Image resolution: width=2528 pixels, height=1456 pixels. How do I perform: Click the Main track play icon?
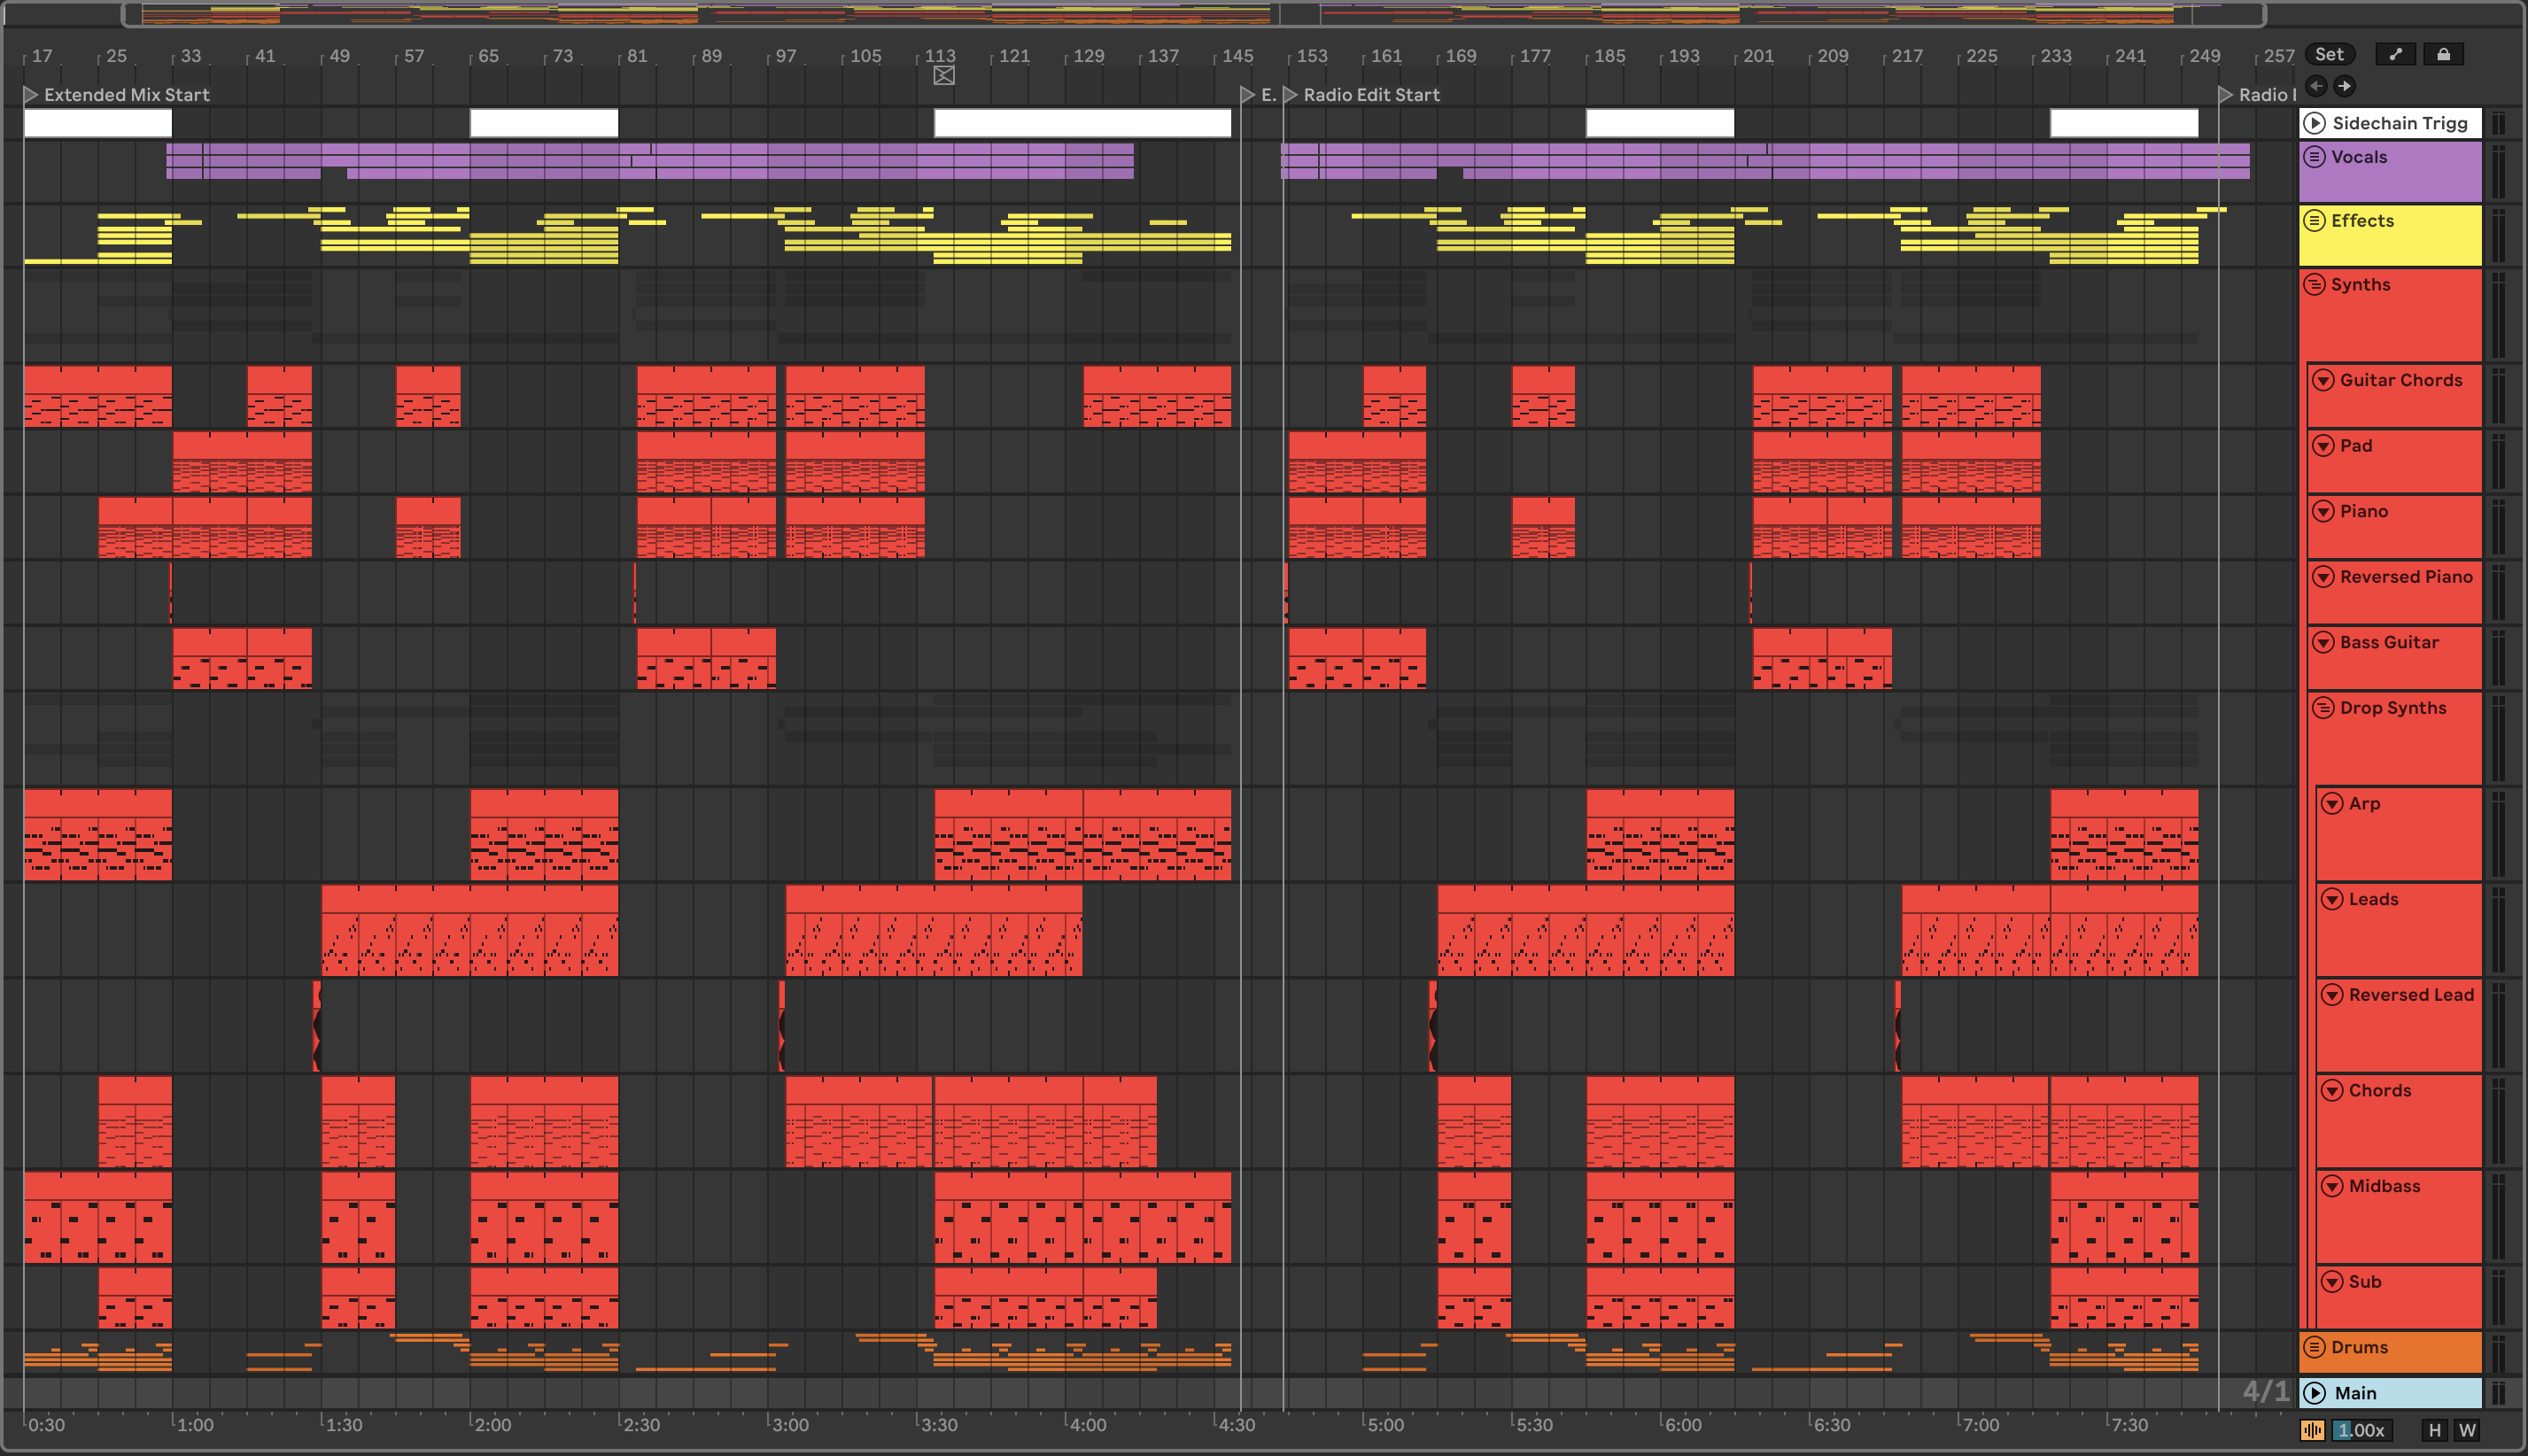[2314, 1393]
